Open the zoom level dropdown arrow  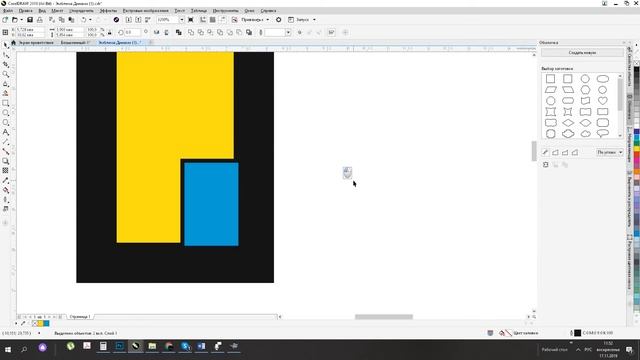[182, 20]
